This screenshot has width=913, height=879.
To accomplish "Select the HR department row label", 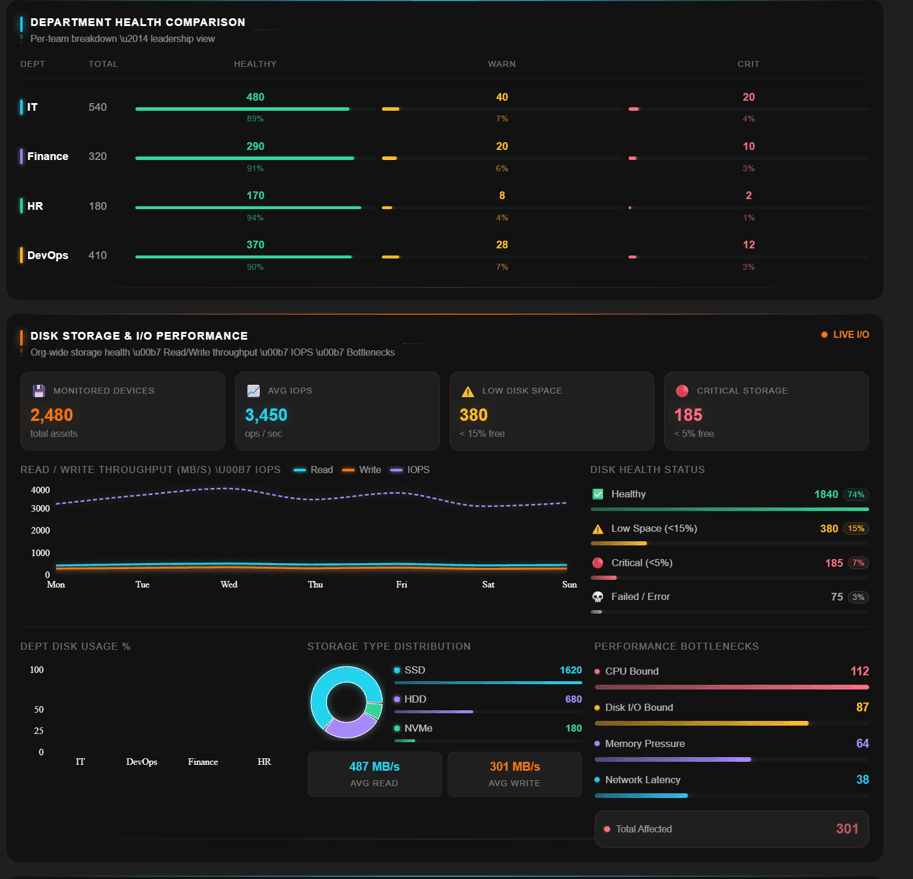I will (35, 206).
